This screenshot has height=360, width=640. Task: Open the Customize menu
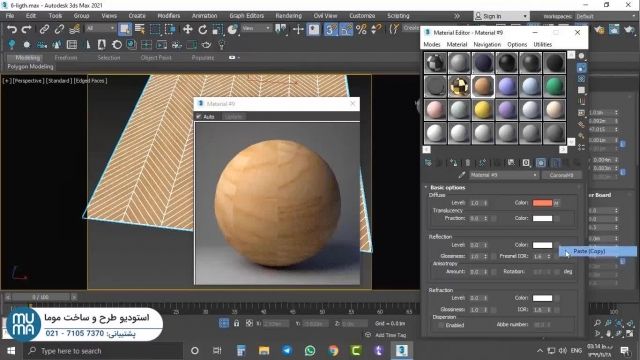point(362,16)
